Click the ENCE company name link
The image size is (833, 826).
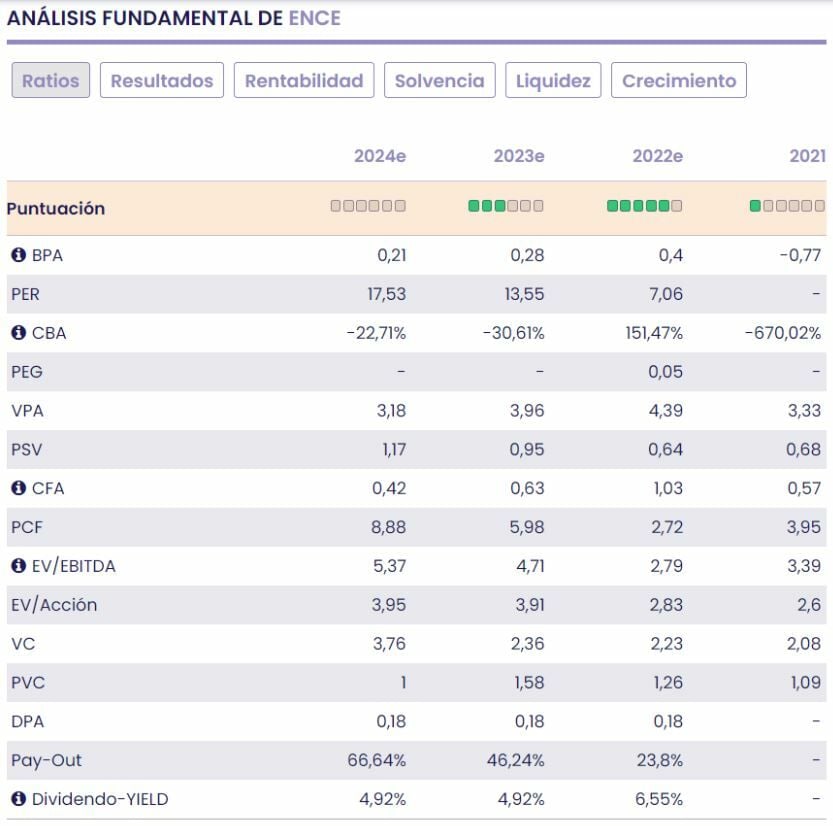(314, 18)
